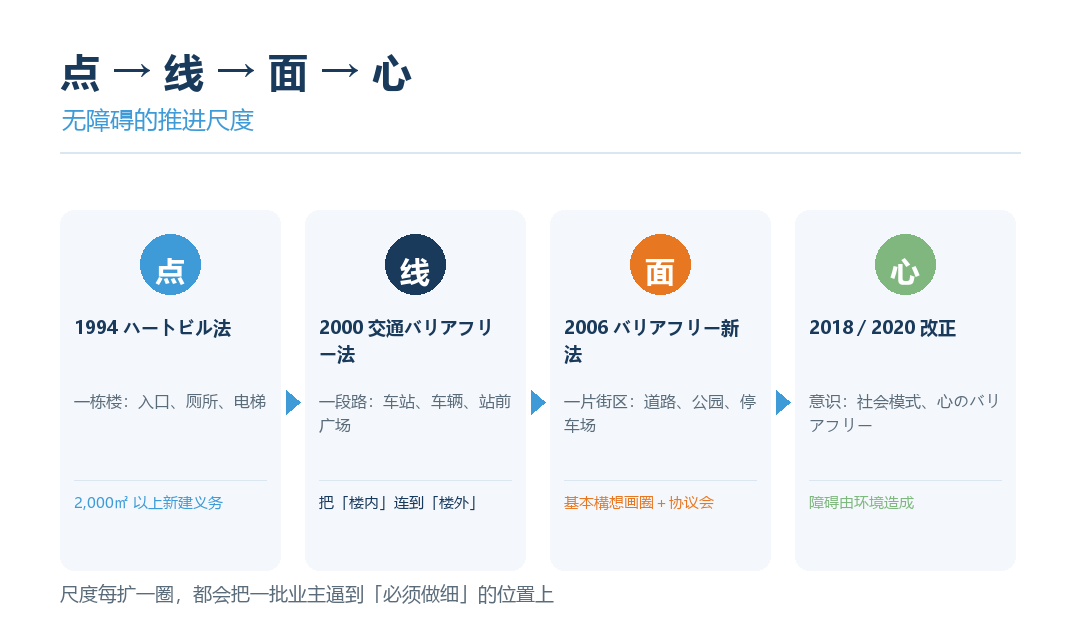Click the green 心 circle icon
This screenshot has height=620, width=1080.
point(905,265)
